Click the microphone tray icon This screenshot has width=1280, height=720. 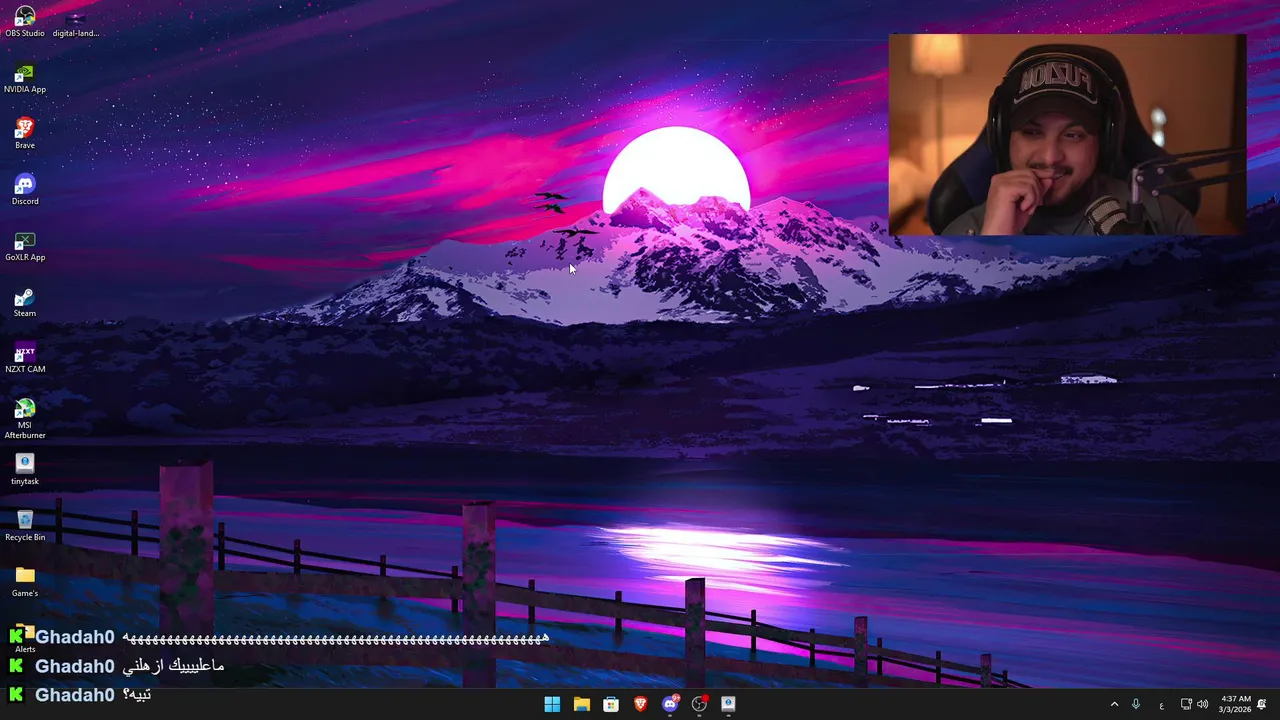[x=1135, y=704]
